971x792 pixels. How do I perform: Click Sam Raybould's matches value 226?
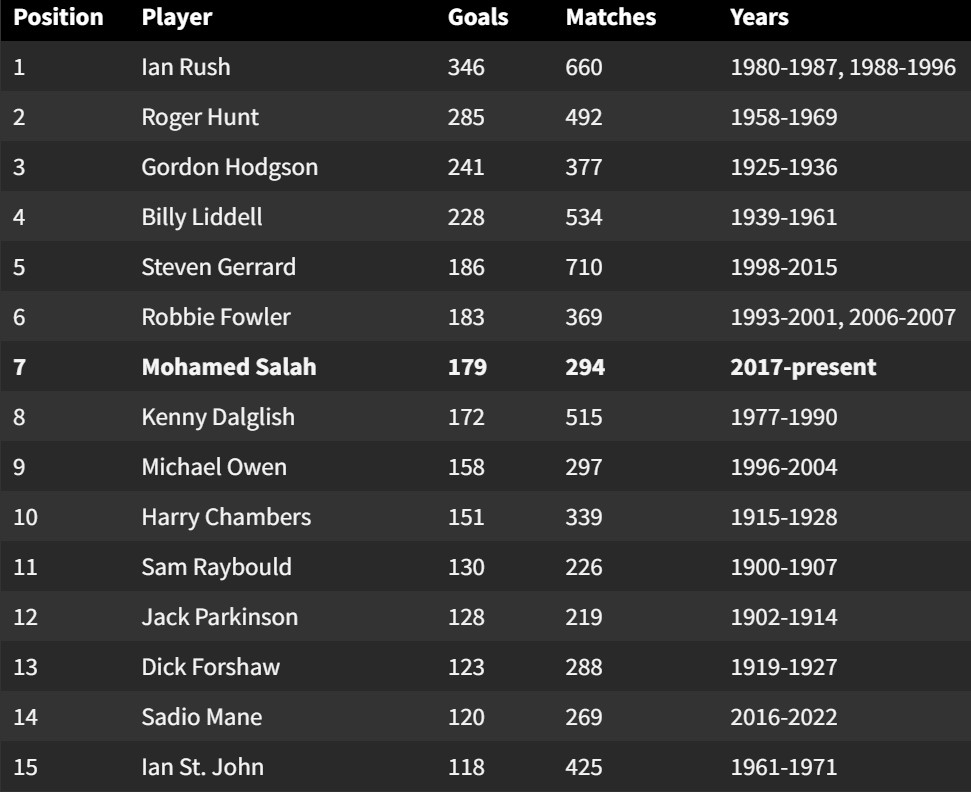point(584,567)
